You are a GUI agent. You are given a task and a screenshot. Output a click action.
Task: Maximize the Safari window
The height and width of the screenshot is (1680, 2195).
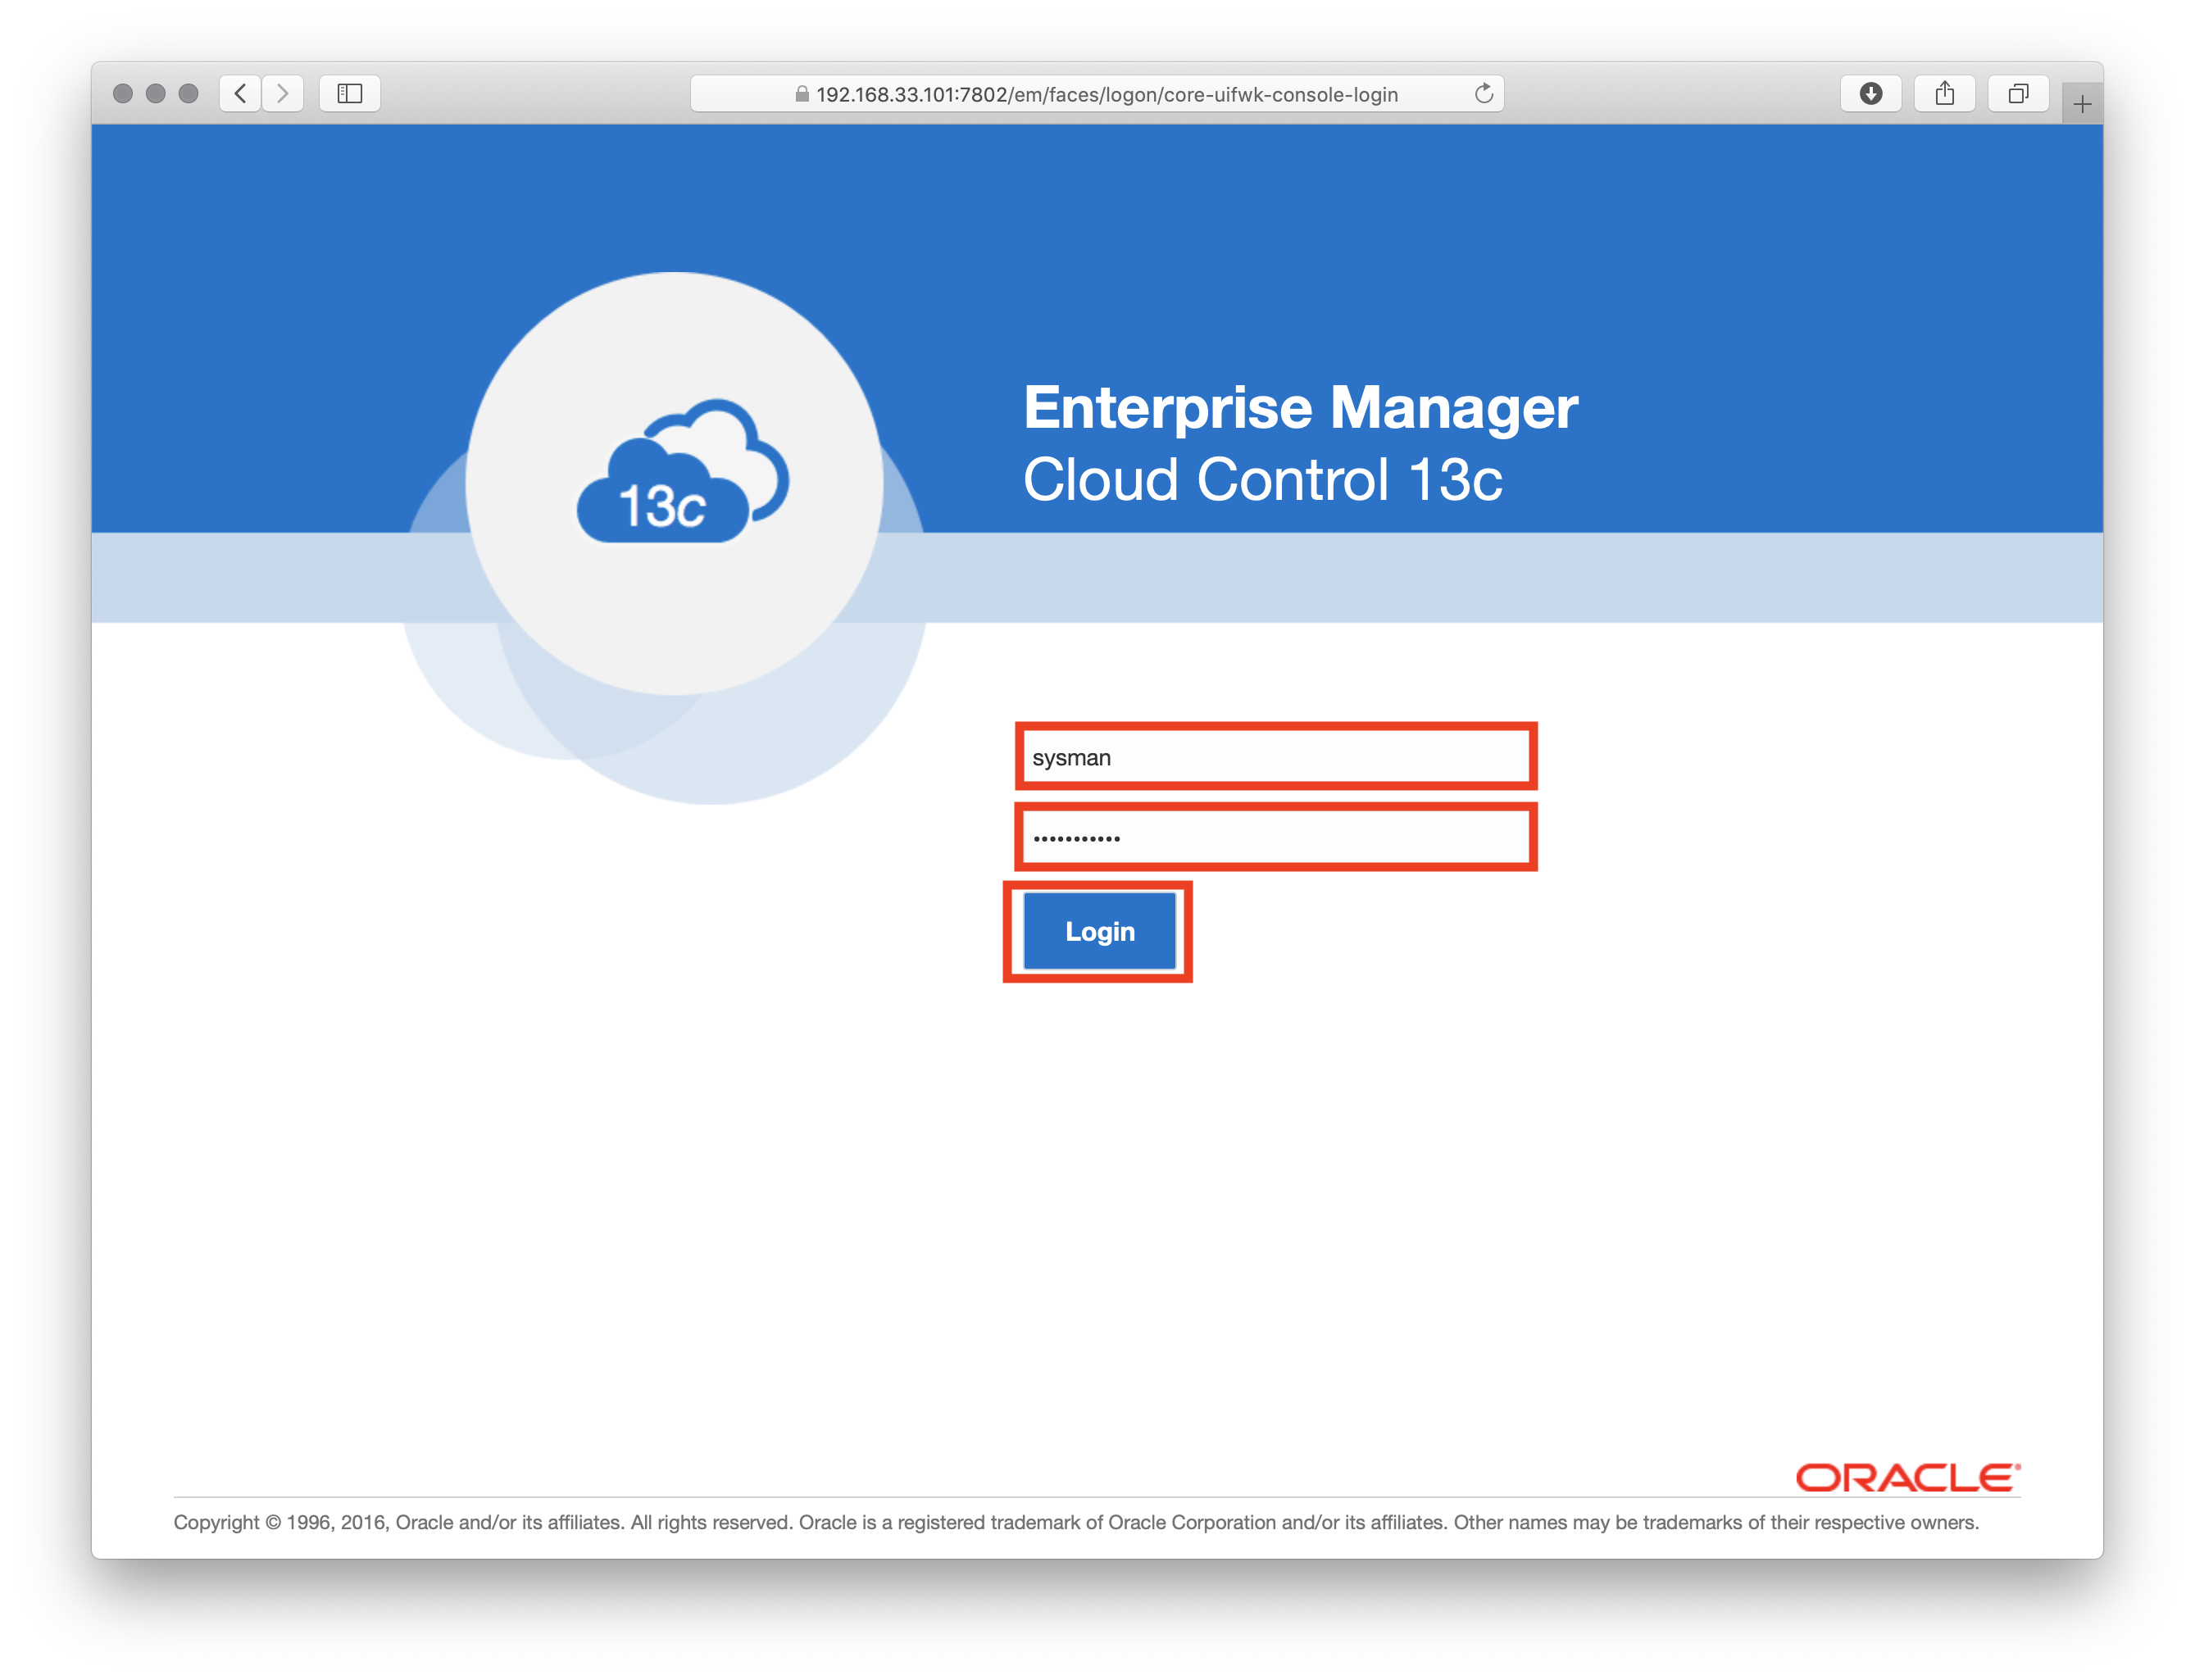coord(188,93)
